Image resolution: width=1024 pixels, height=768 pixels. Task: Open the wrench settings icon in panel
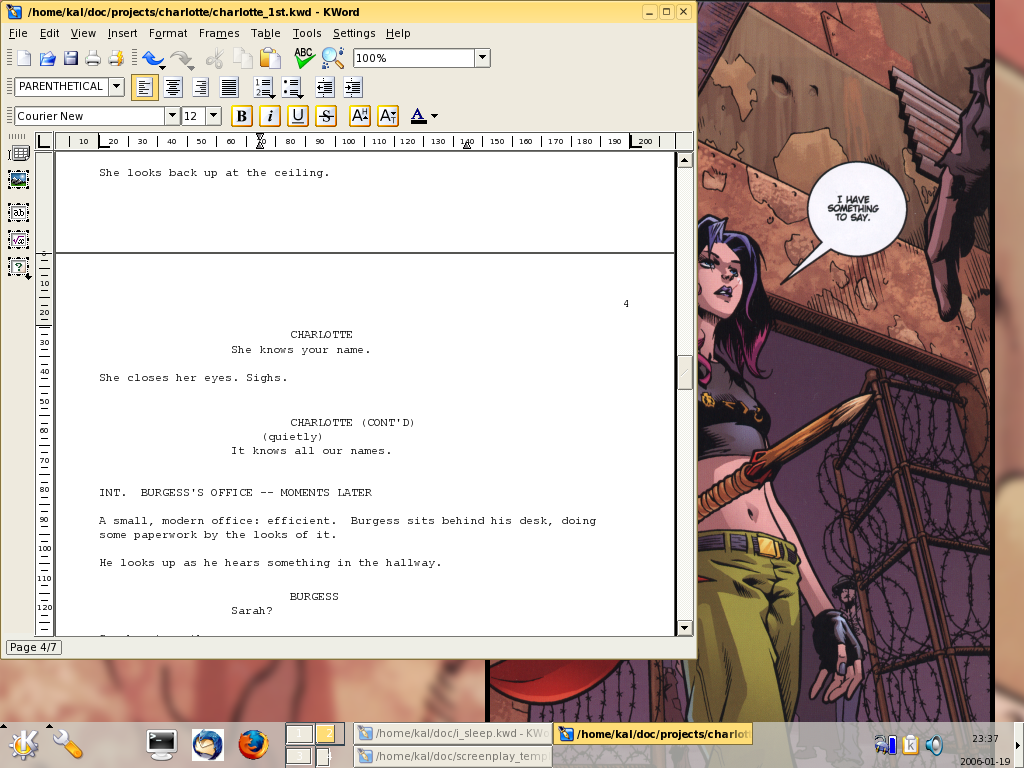coord(67,744)
